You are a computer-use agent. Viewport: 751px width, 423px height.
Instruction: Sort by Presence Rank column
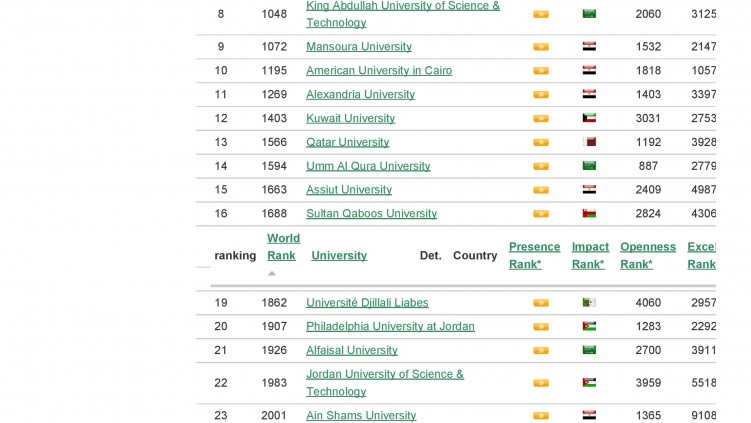[x=534, y=256]
